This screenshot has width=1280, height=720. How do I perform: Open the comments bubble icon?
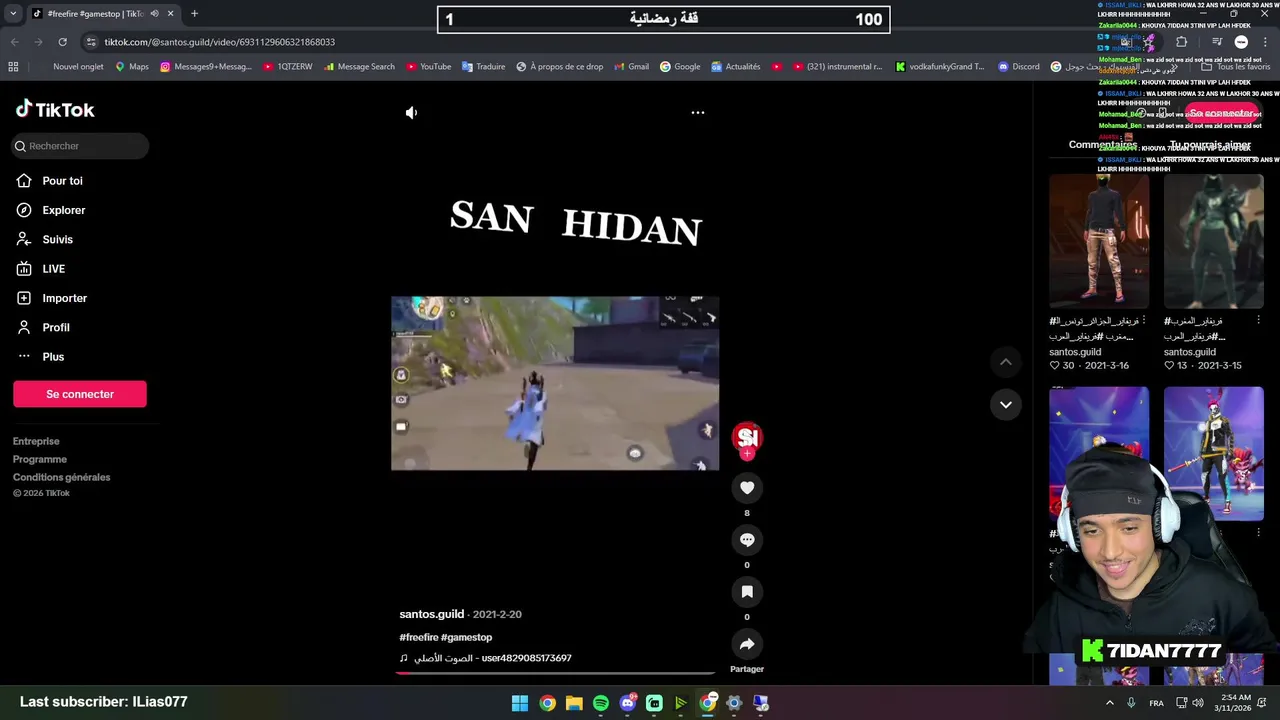[747, 539]
